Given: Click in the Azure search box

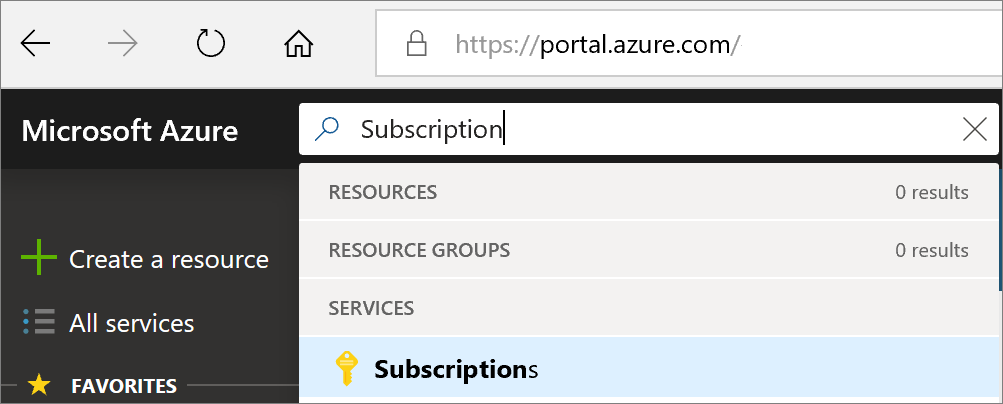Looking at the screenshot, I should [x=650, y=129].
